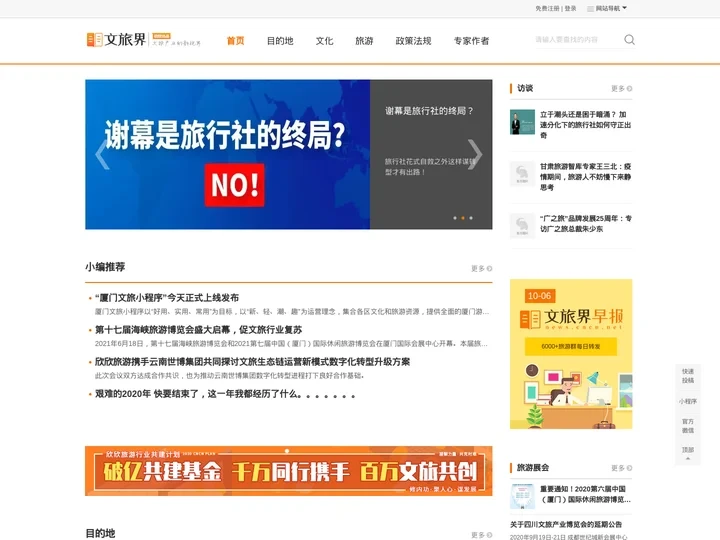This screenshot has height=540, width=720.
Task: Click summary text 厦门文旅小程序以好用、实用
Action: (292, 312)
